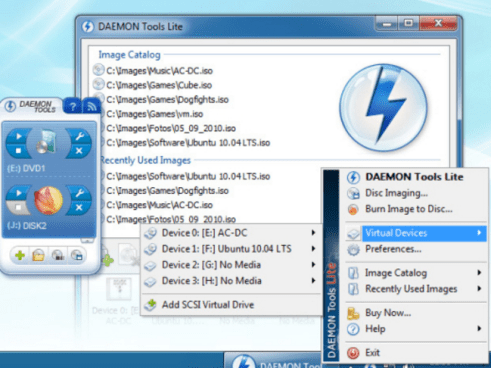491x368 pixels.
Task: Click the X icon for DISK2 drive
Action: pyautogui.click(x=79, y=207)
